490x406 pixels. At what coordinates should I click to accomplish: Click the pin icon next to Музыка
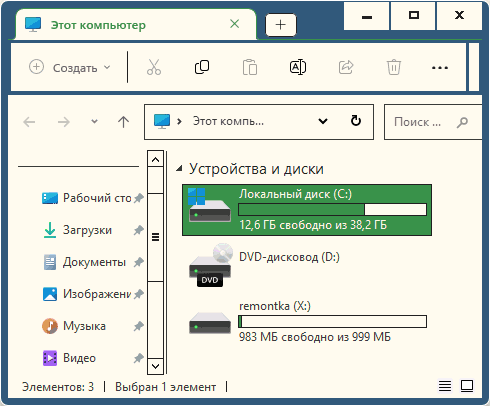[x=139, y=326]
